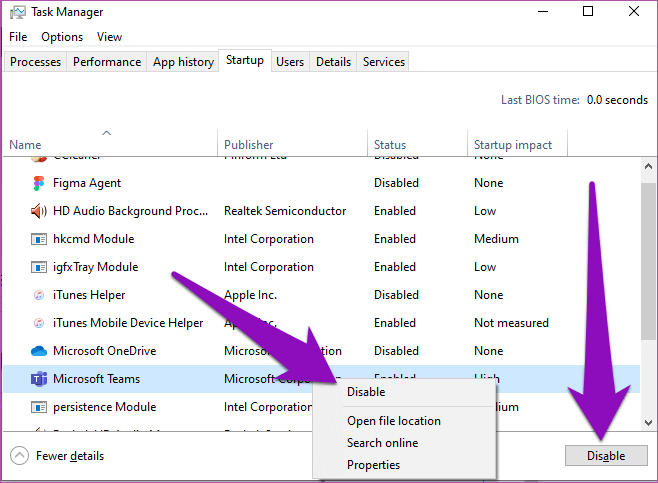Screen dimensions: 658x483
Task: Select the Figma Agent row name
Action: (87, 183)
